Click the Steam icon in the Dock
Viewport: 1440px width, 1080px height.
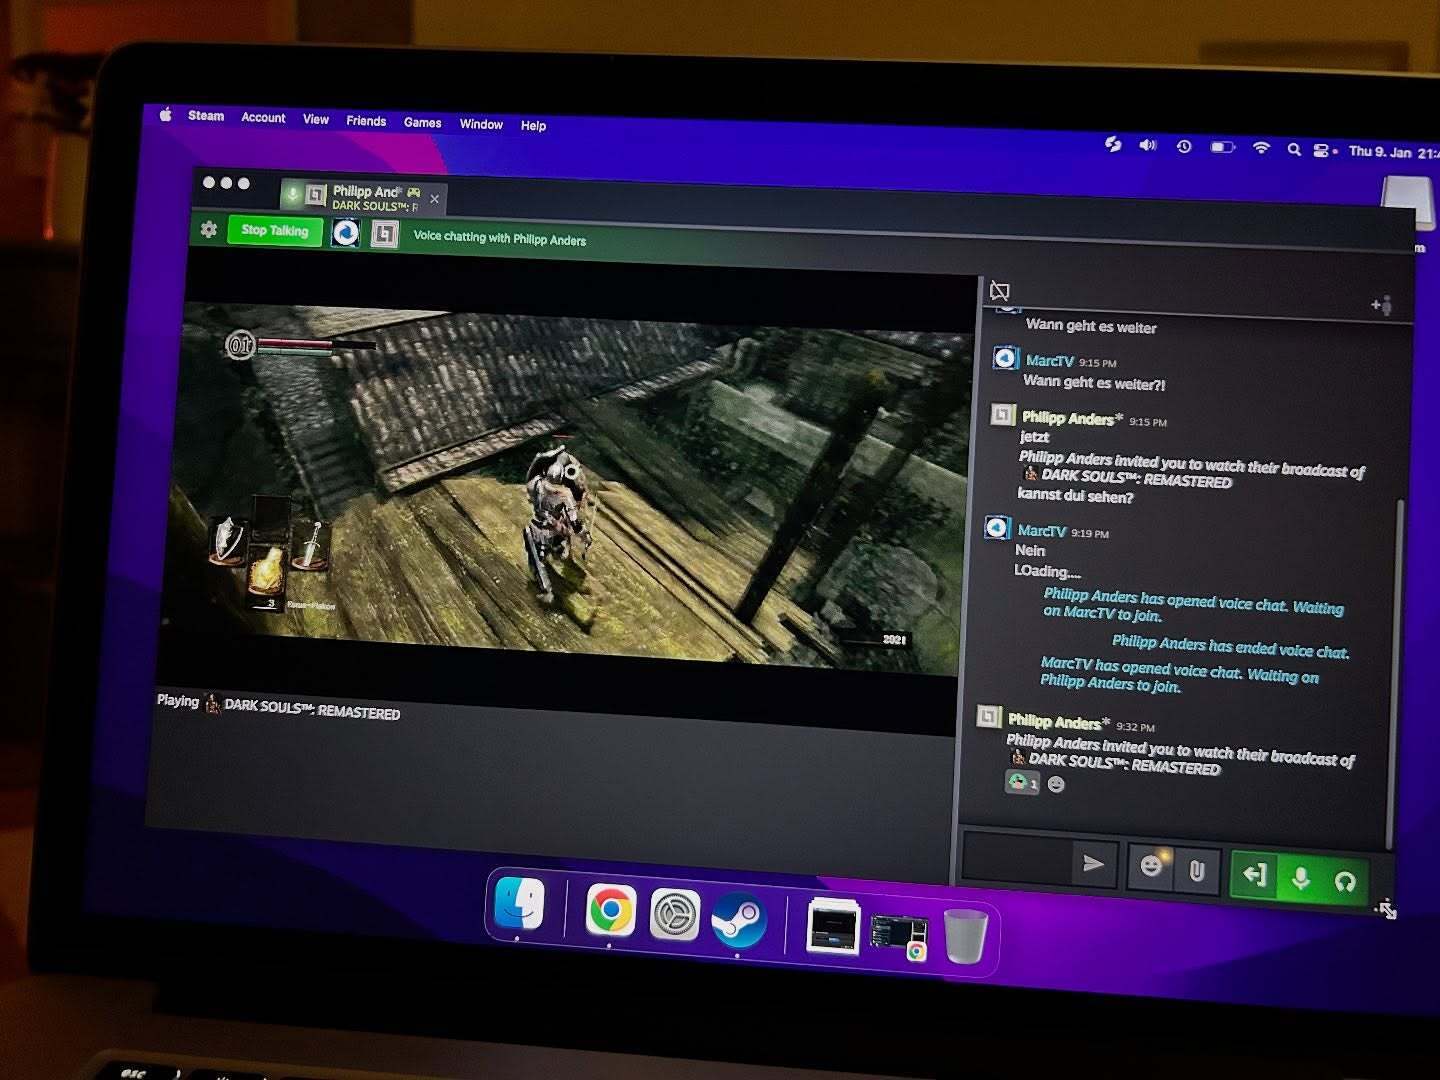coord(739,921)
